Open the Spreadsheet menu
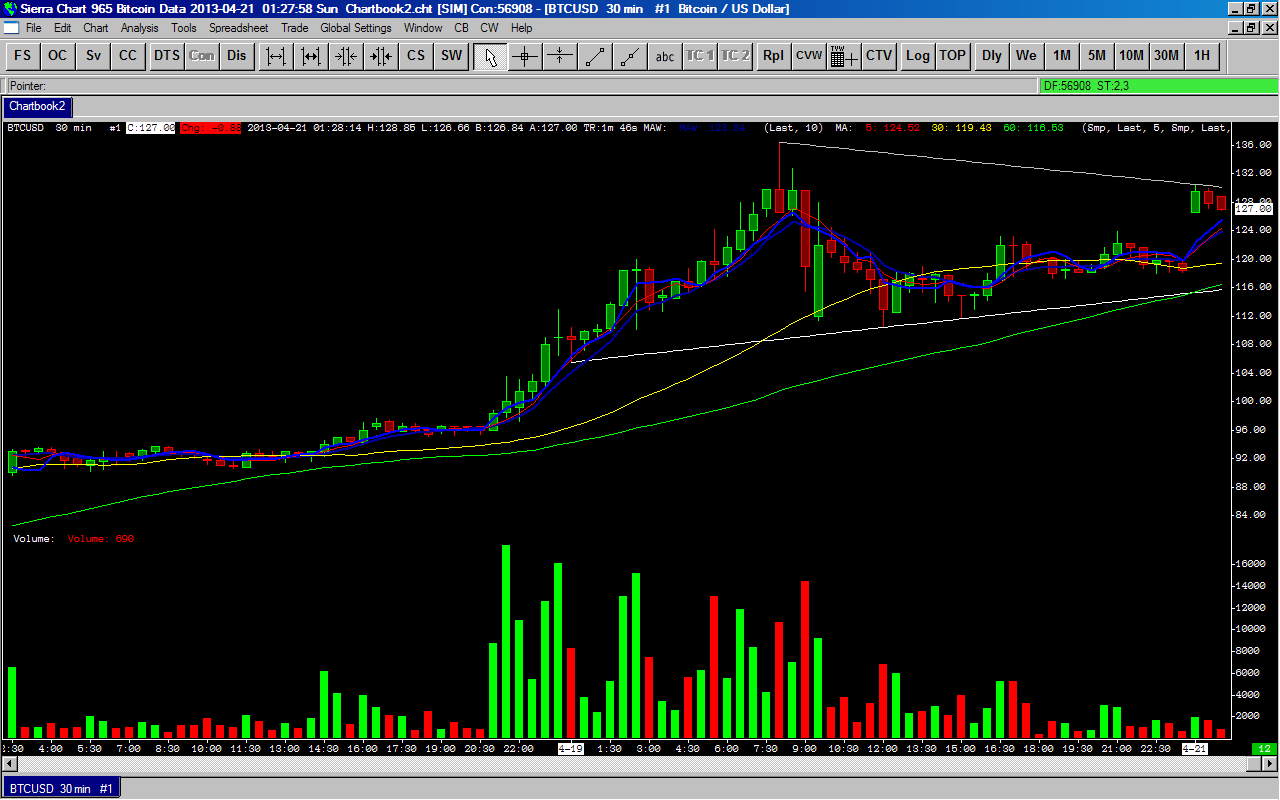This screenshot has width=1280, height=800. [238, 28]
